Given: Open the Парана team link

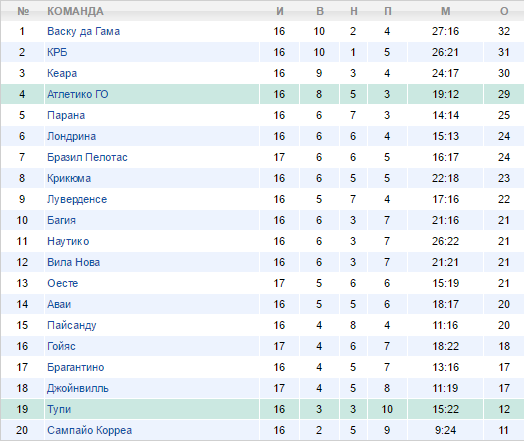Looking at the screenshot, I should point(66,115).
